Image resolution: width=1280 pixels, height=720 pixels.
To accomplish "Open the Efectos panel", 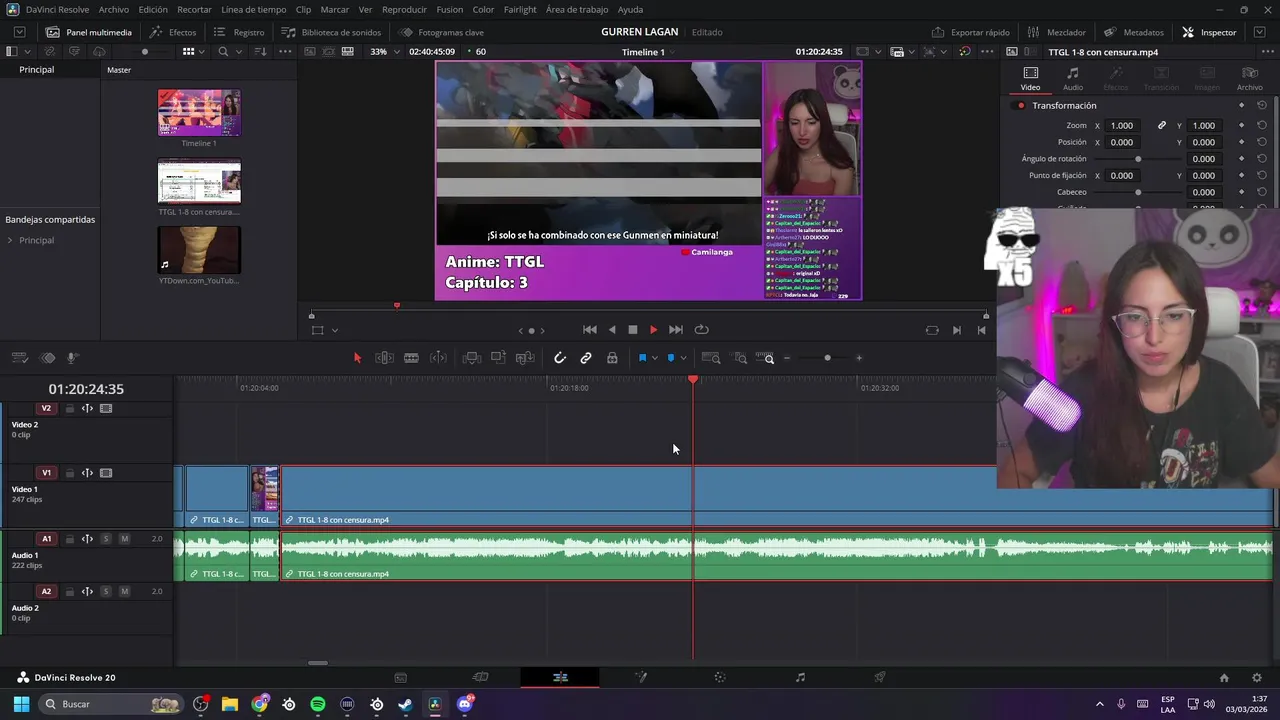I will click(173, 32).
